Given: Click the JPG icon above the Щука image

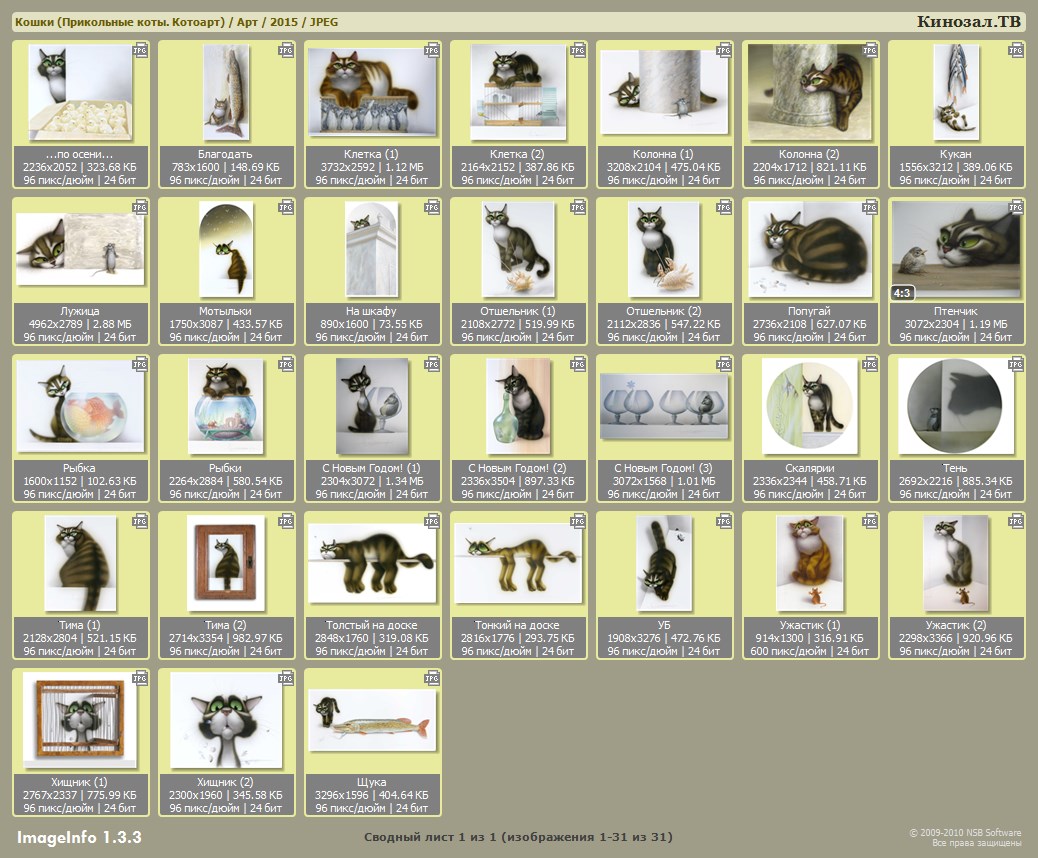Looking at the screenshot, I should click(x=432, y=678).
